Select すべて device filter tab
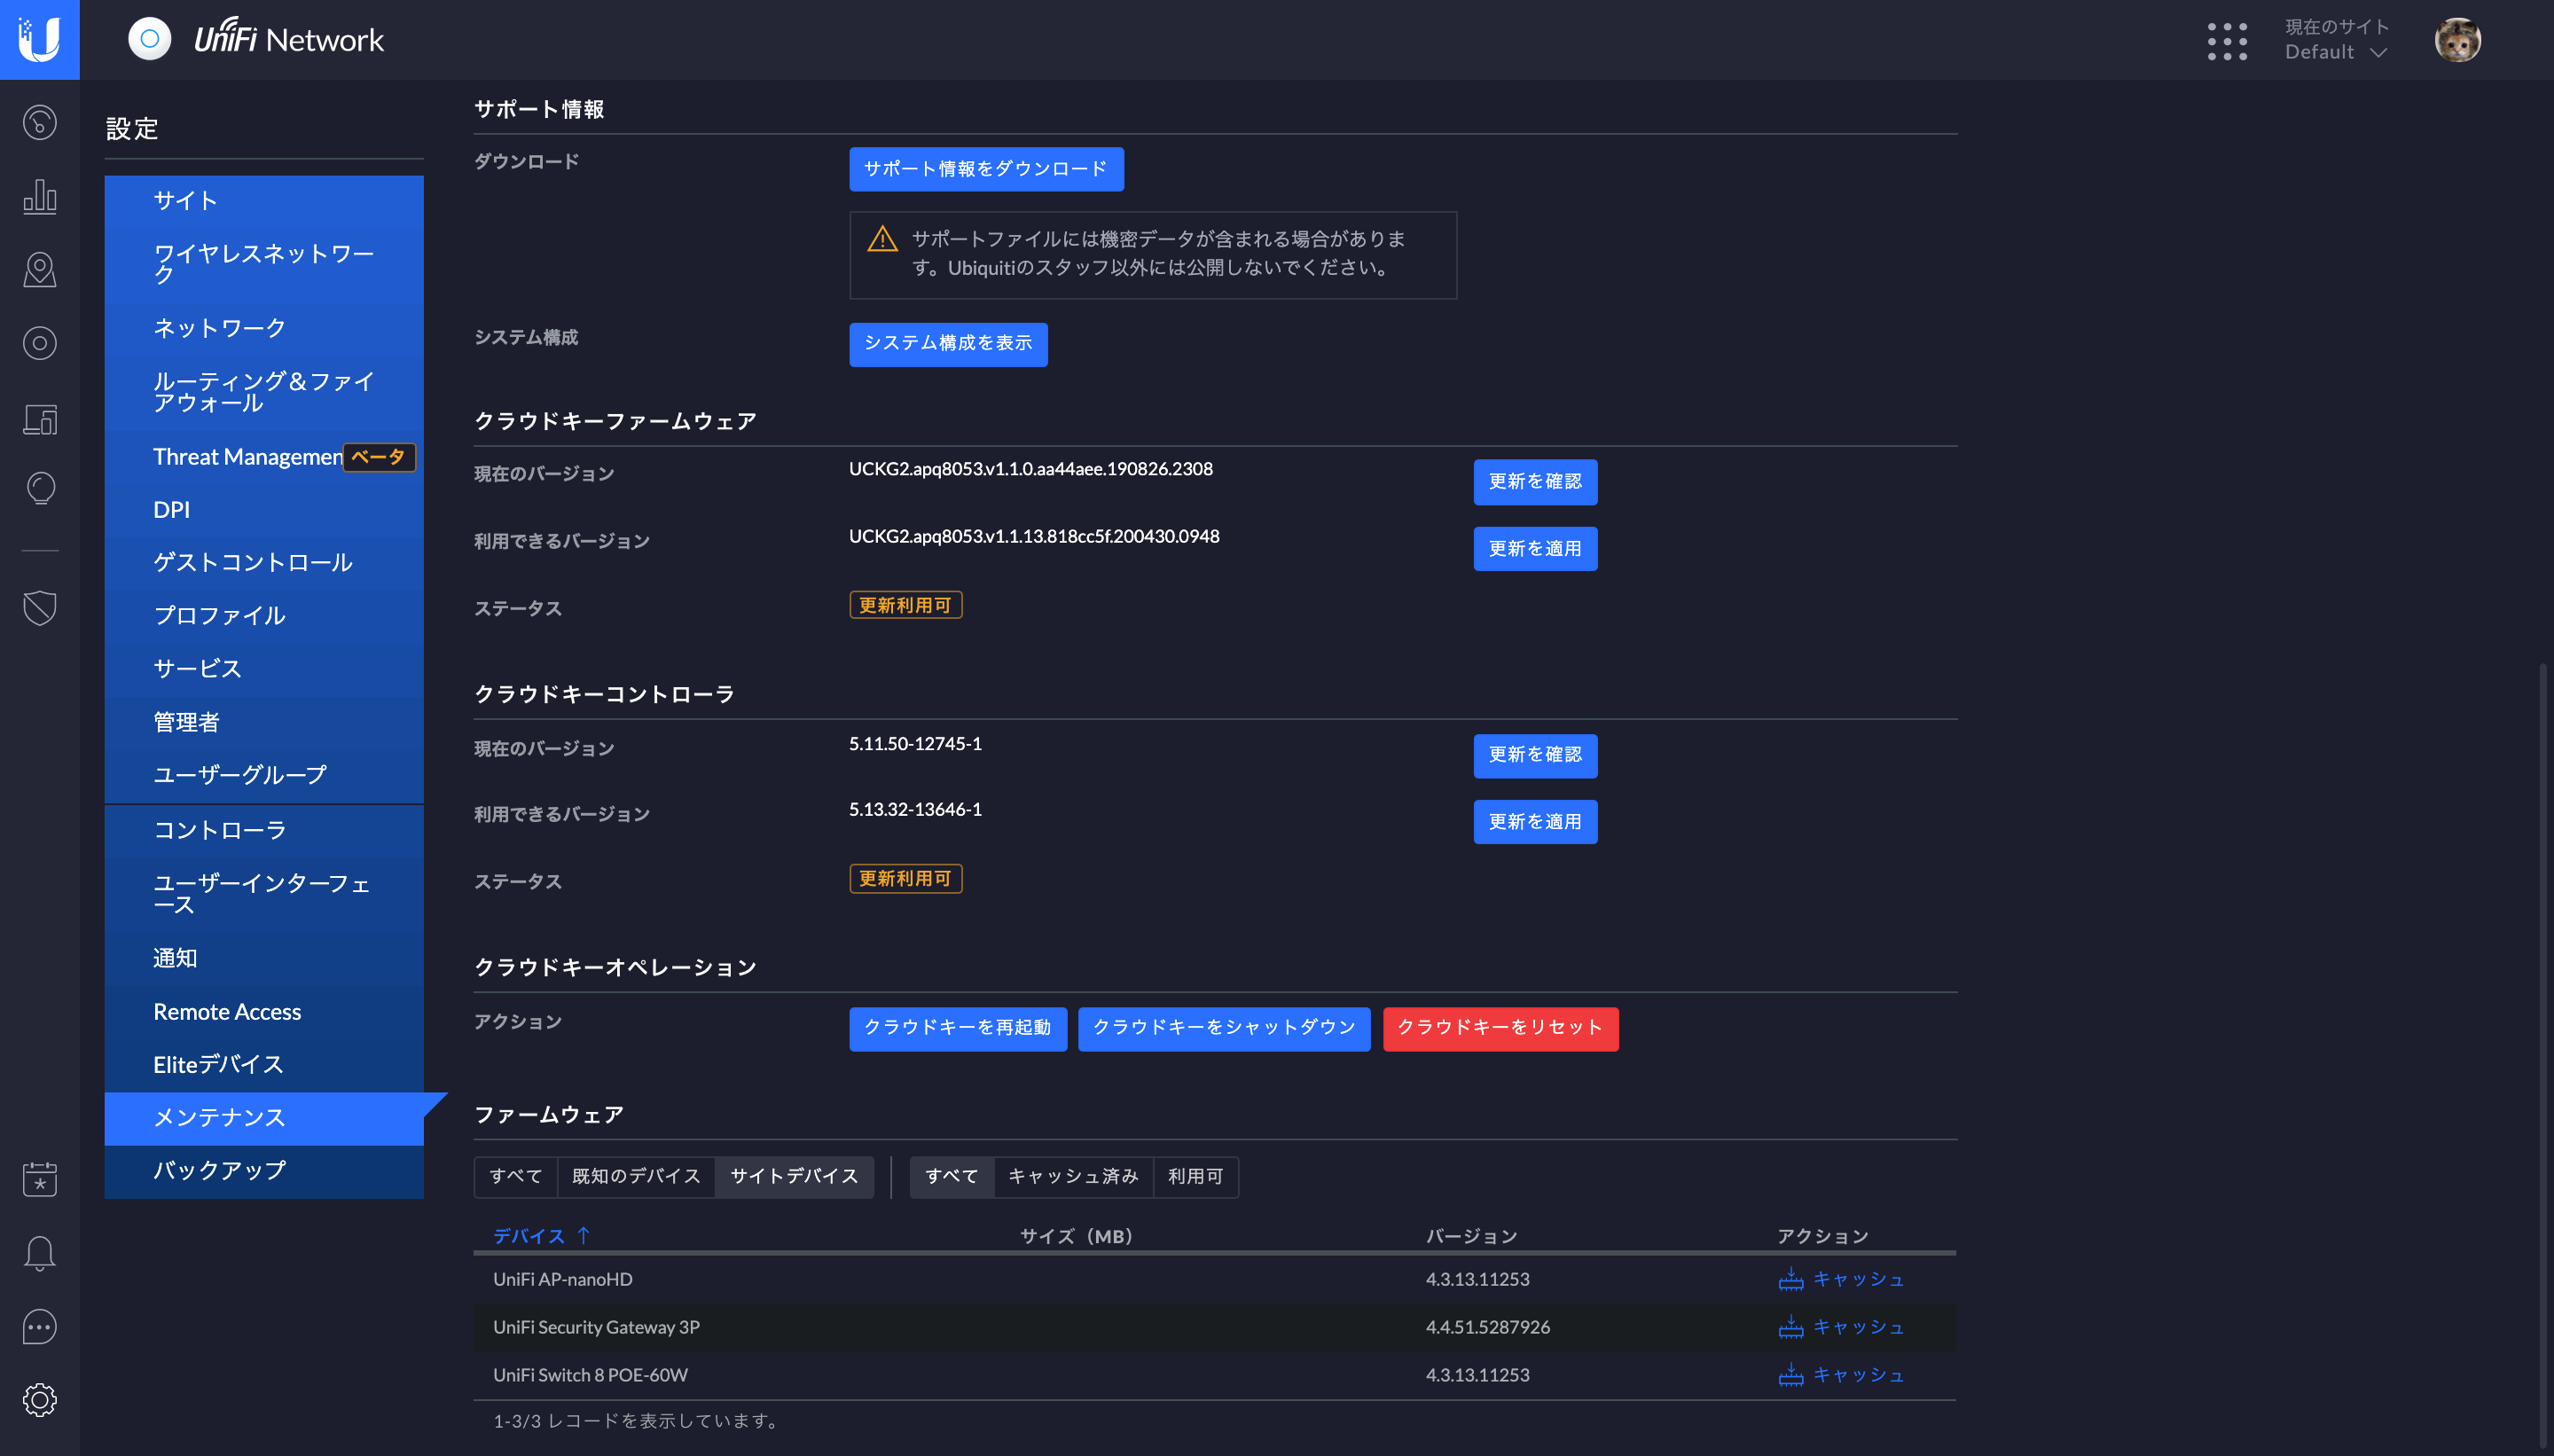Viewport: 2554px width, 1456px height. (x=516, y=1177)
